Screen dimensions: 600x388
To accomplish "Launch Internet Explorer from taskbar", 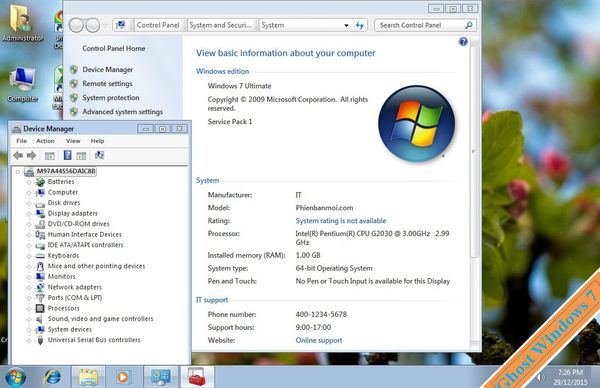I will coord(52,377).
